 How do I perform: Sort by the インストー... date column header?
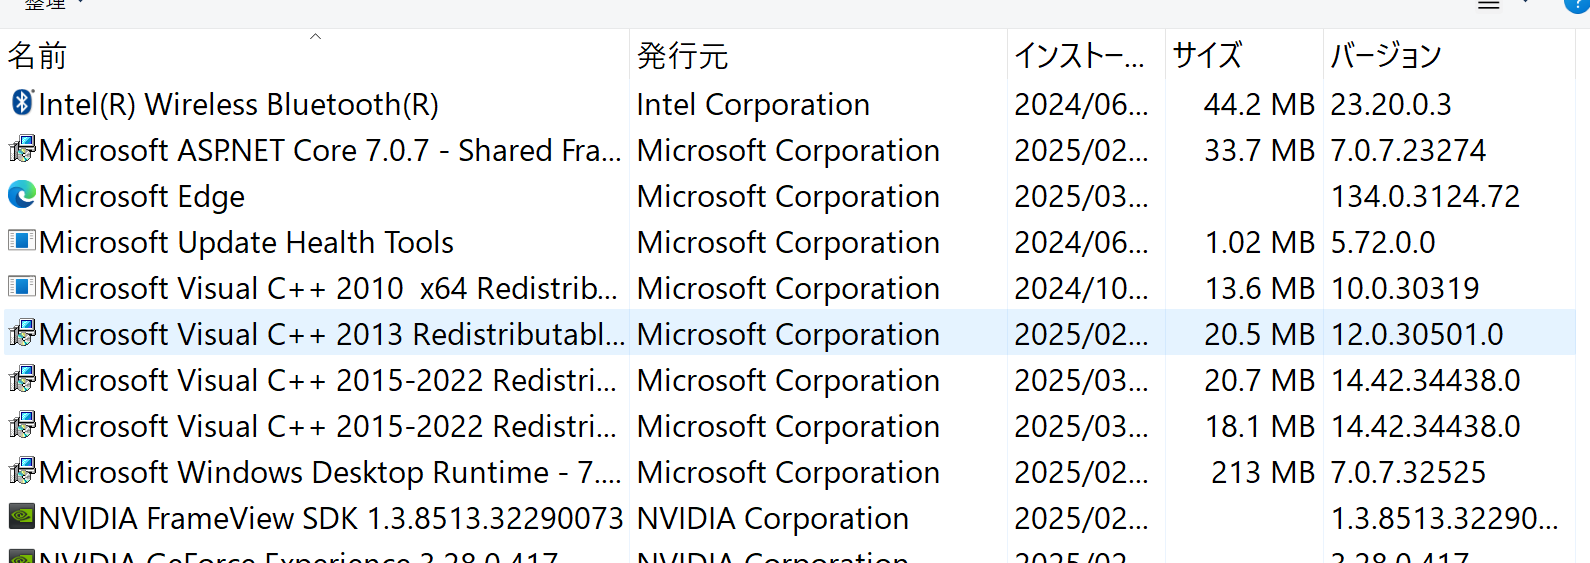pos(1080,56)
